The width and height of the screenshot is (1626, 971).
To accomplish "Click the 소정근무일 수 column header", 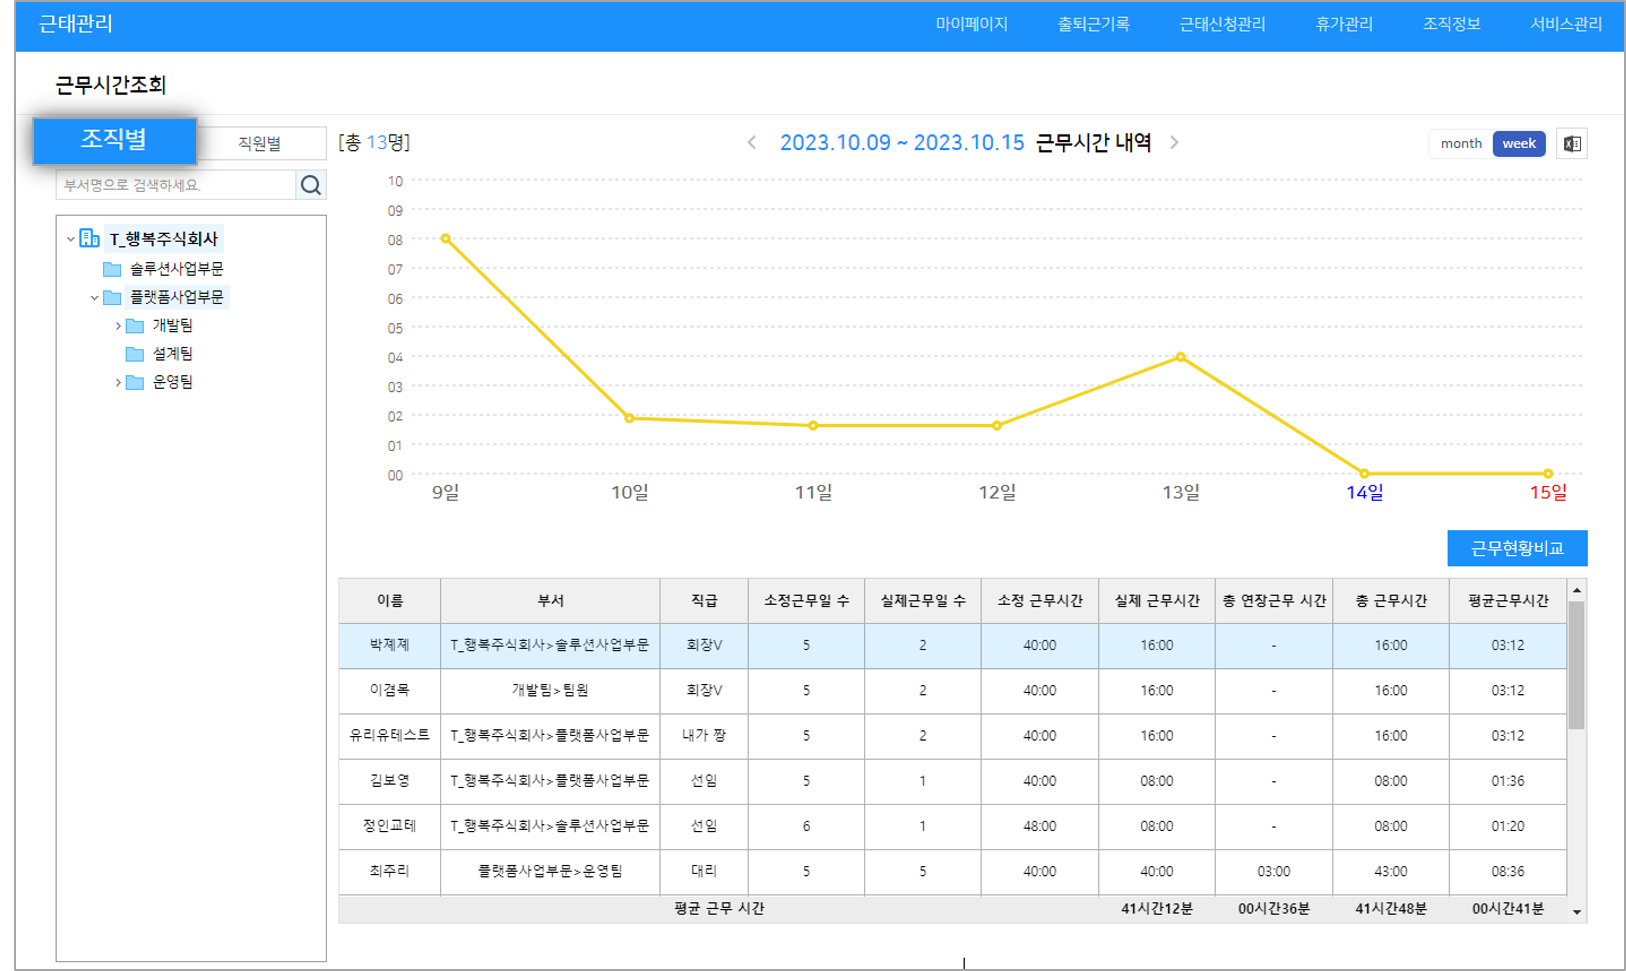I will coord(806,601).
